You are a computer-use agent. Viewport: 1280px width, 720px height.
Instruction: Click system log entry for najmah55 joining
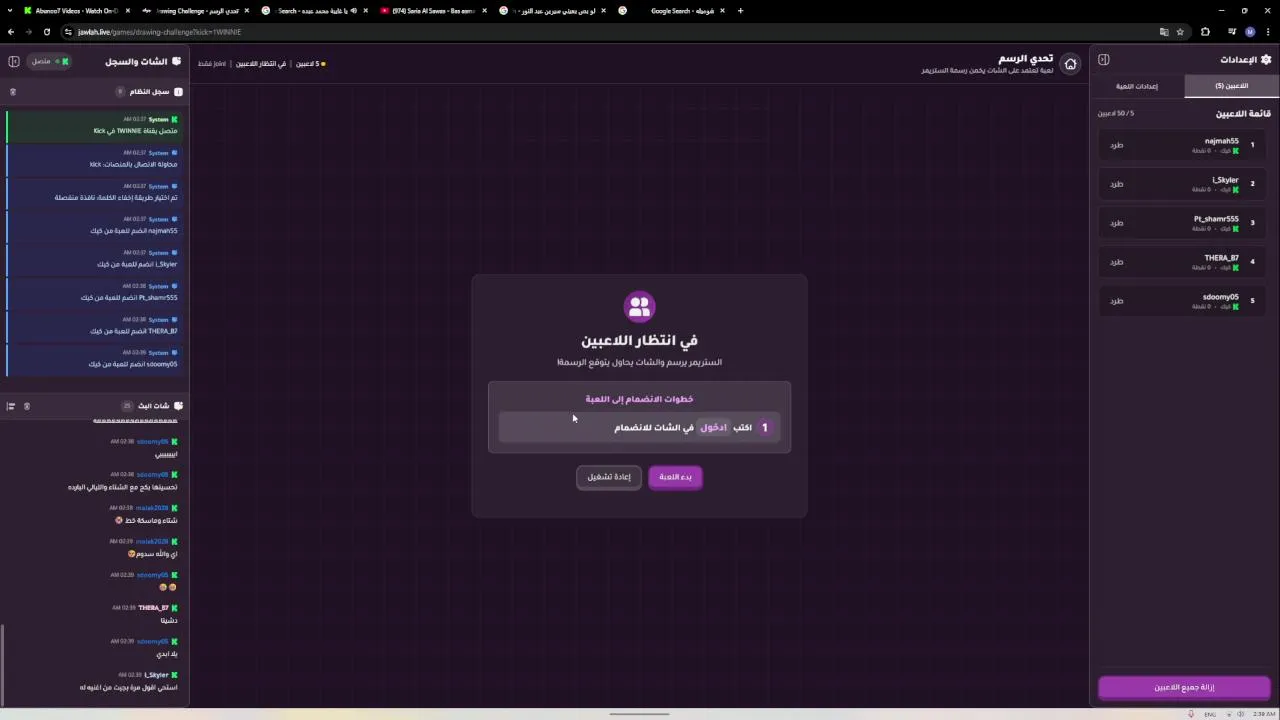tap(93, 226)
